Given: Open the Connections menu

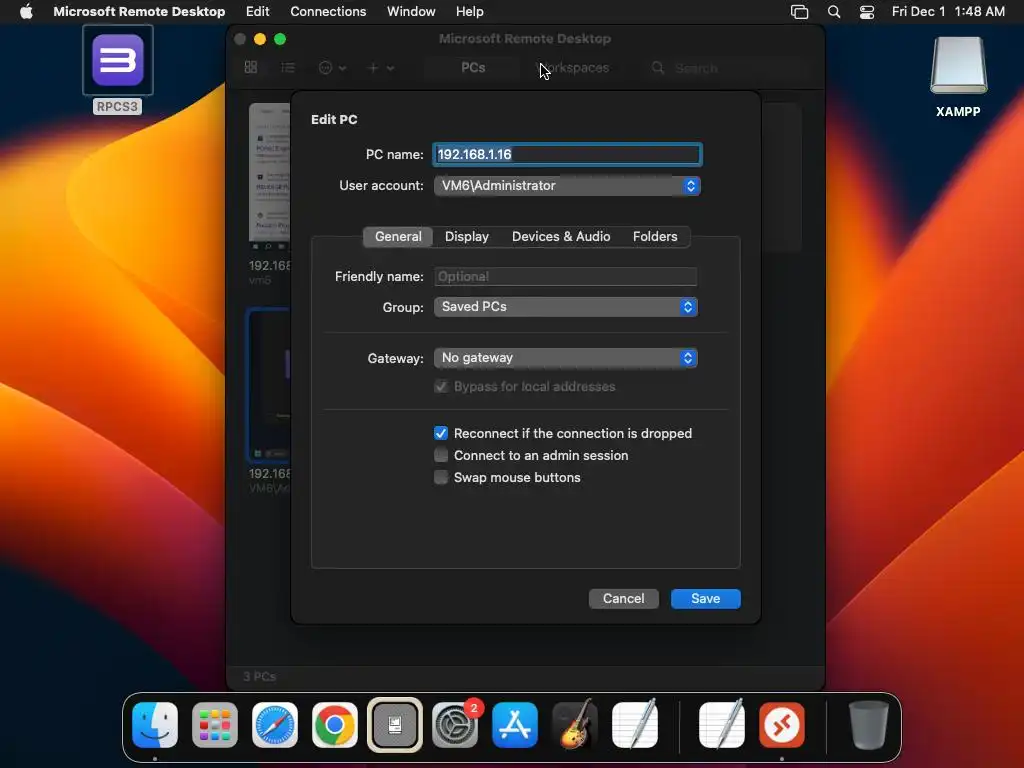Looking at the screenshot, I should [328, 11].
